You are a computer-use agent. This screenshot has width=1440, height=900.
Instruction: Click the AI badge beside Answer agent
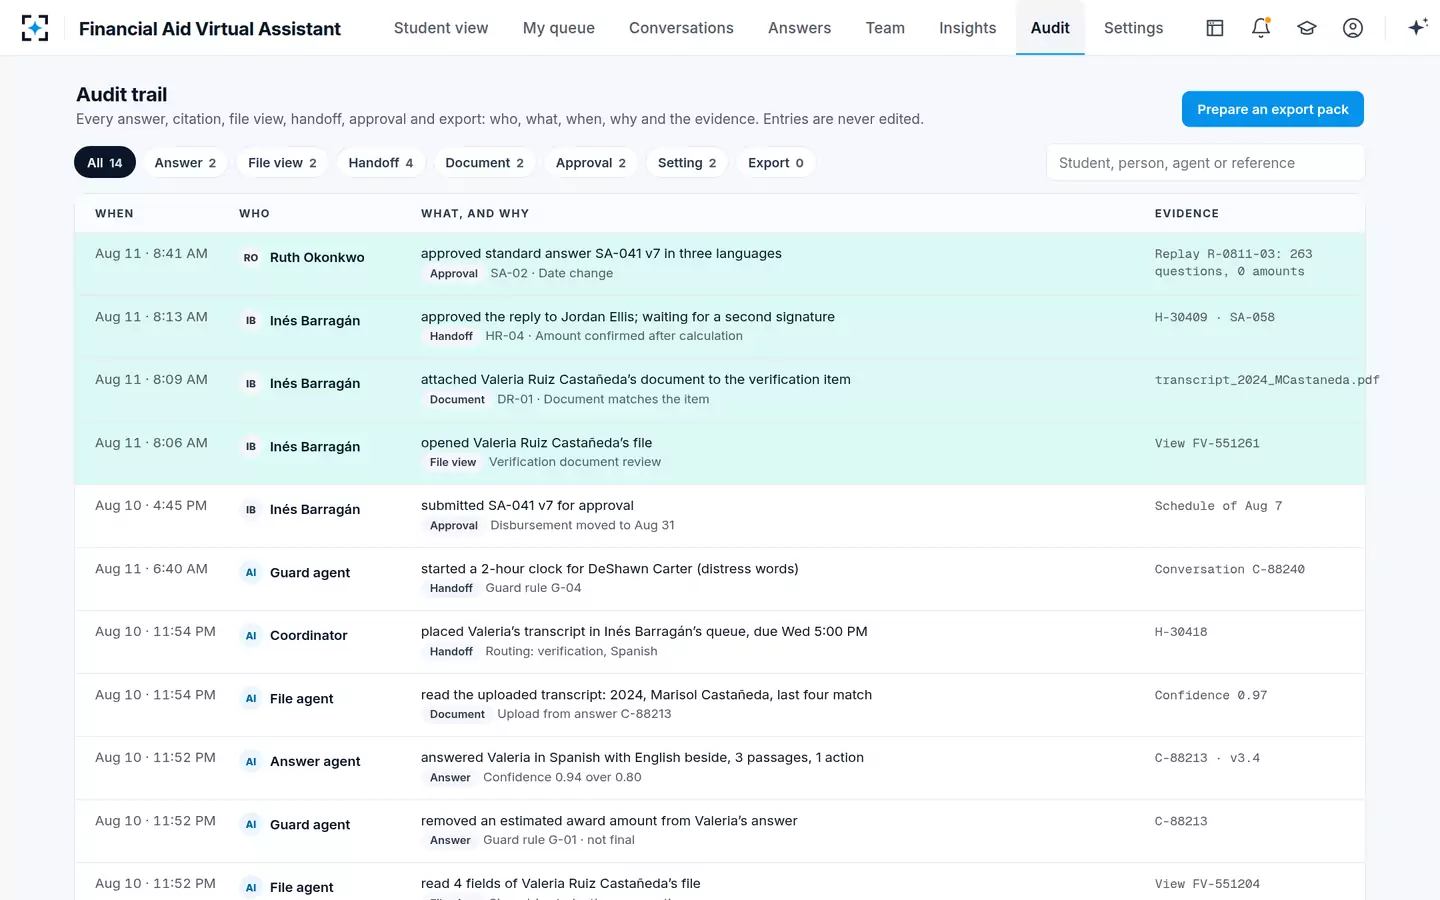[251, 762]
